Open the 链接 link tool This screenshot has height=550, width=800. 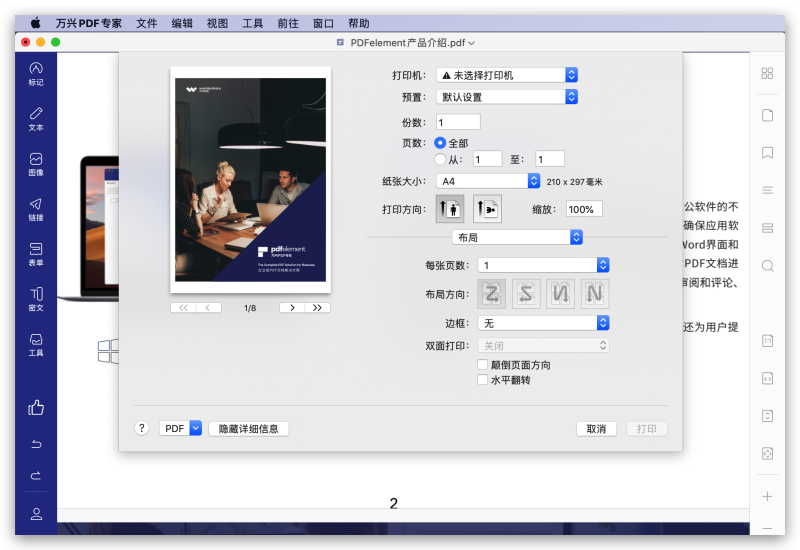click(x=36, y=208)
